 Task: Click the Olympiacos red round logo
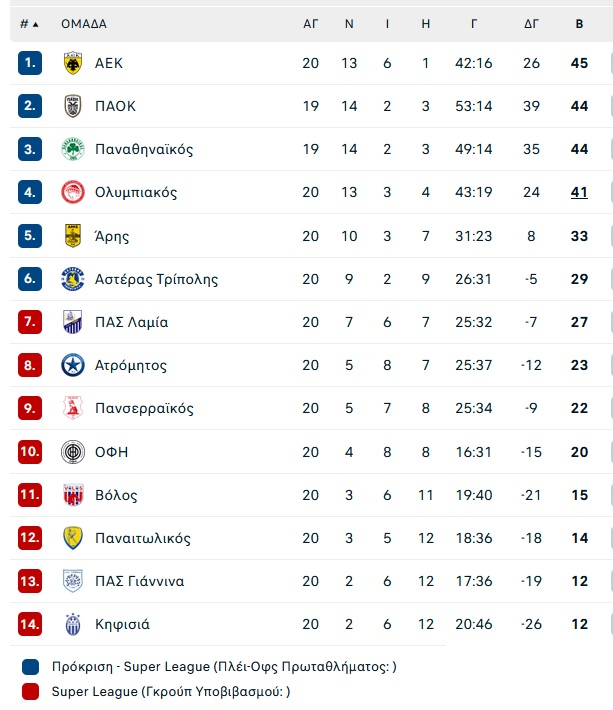(x=72, y=192)
